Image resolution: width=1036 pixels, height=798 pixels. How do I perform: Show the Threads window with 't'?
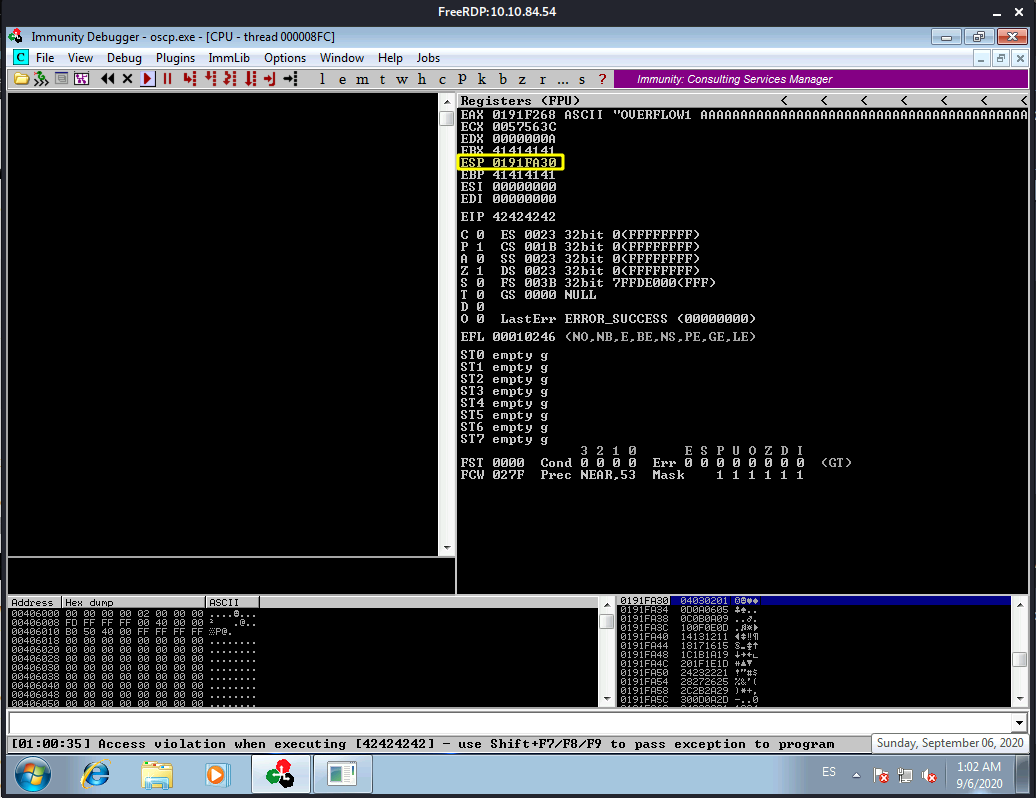[x=382, y=79]
